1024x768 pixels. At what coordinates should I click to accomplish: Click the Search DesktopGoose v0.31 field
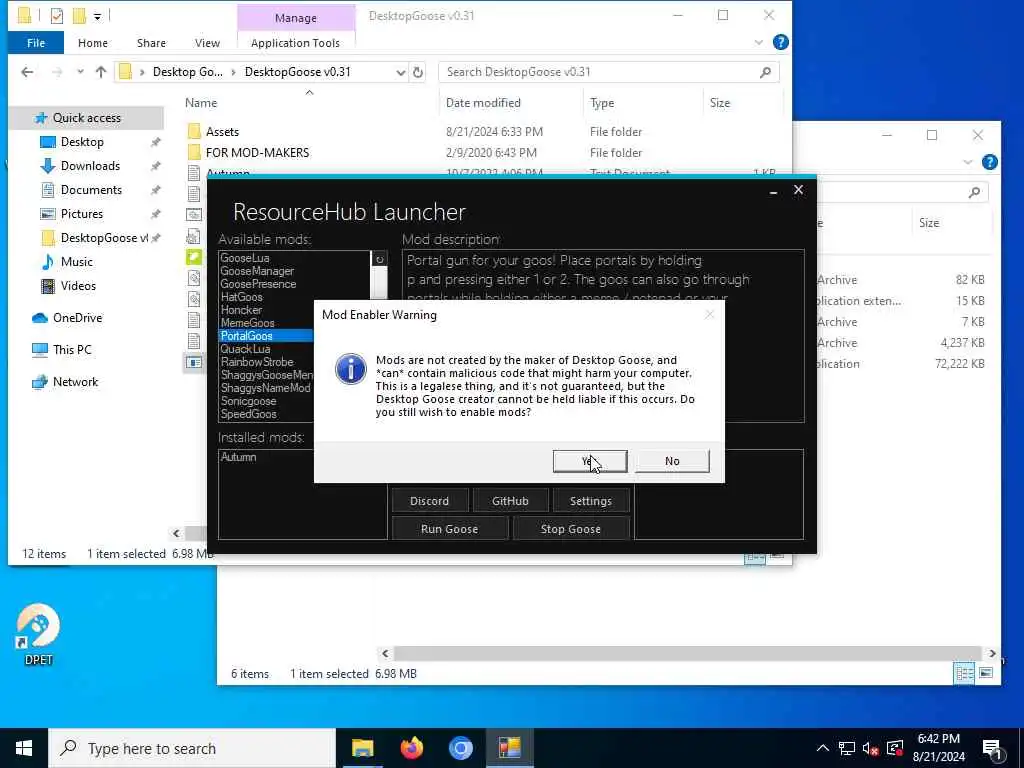pyautogui.click(x=609, y=72)
